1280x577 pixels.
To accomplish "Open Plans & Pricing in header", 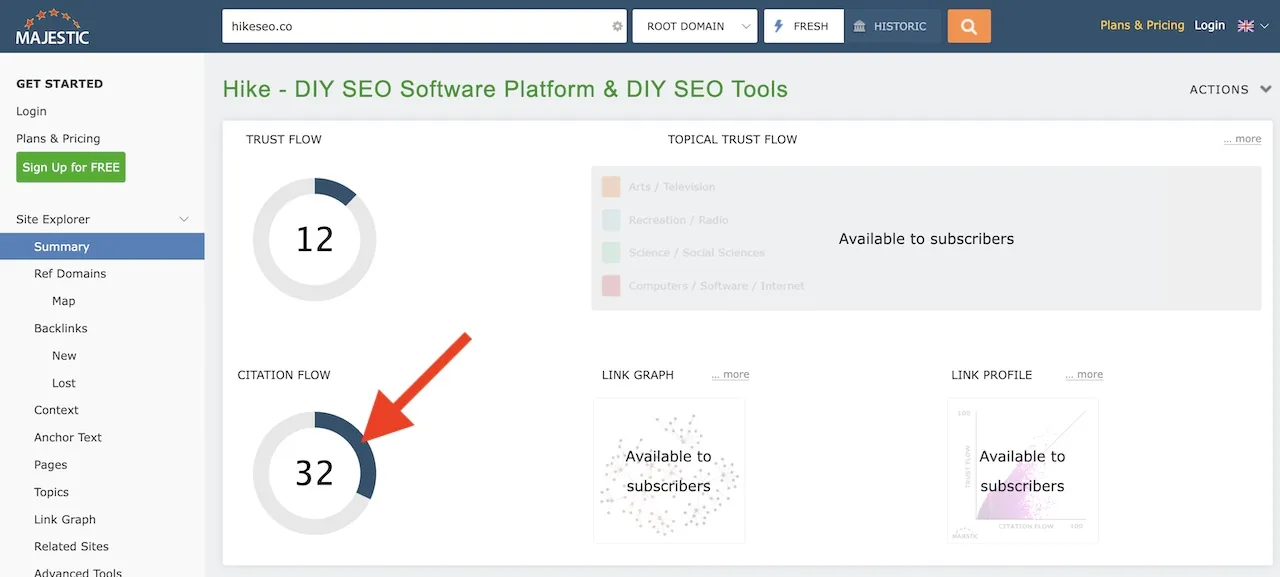I will 1142,25.
